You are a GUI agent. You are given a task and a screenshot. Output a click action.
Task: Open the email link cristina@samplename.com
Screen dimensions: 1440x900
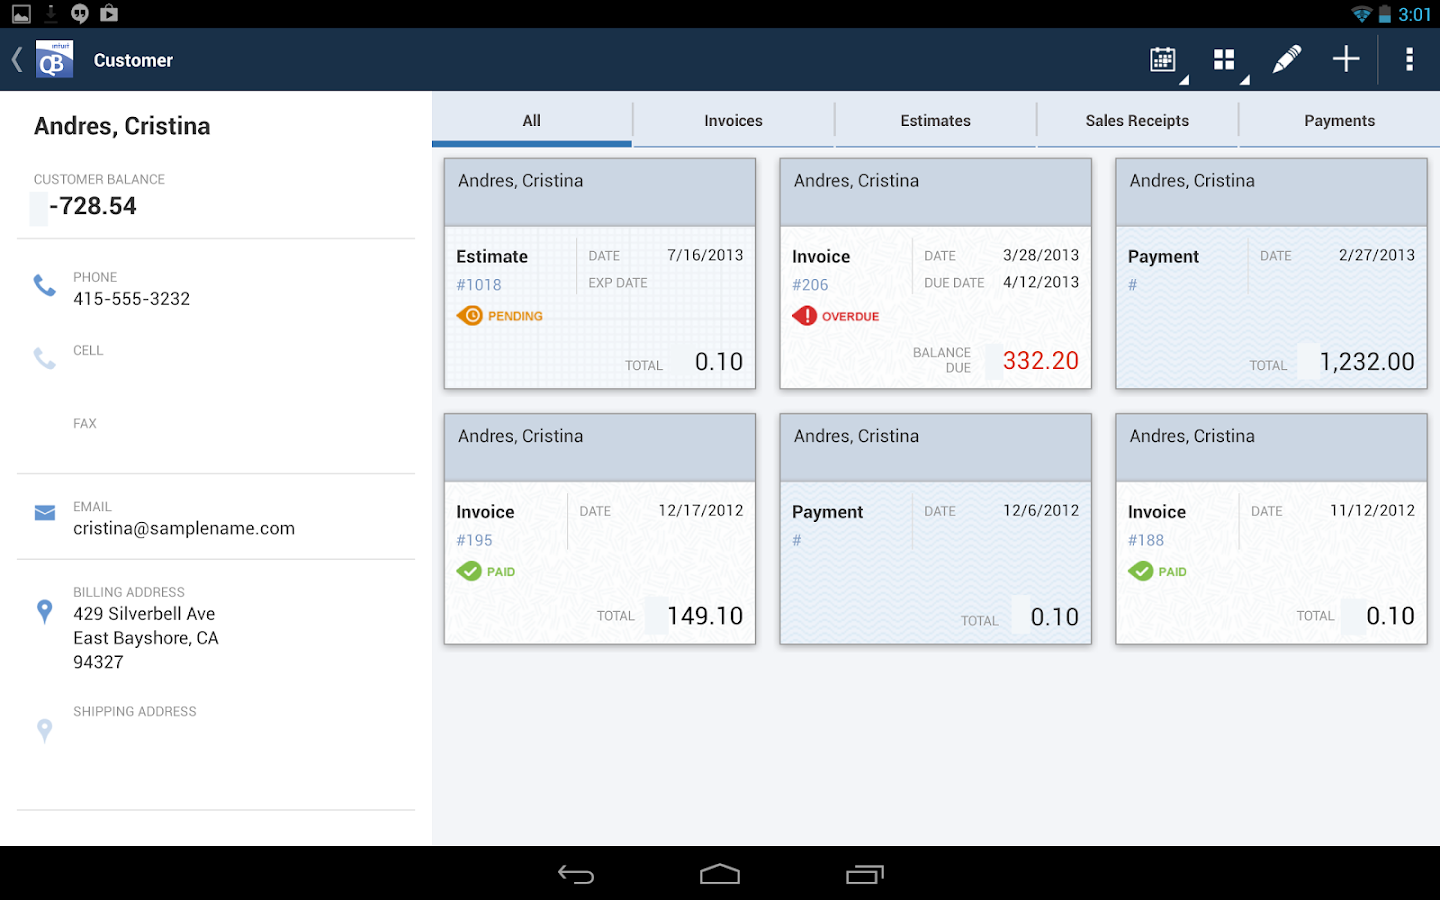184,528
